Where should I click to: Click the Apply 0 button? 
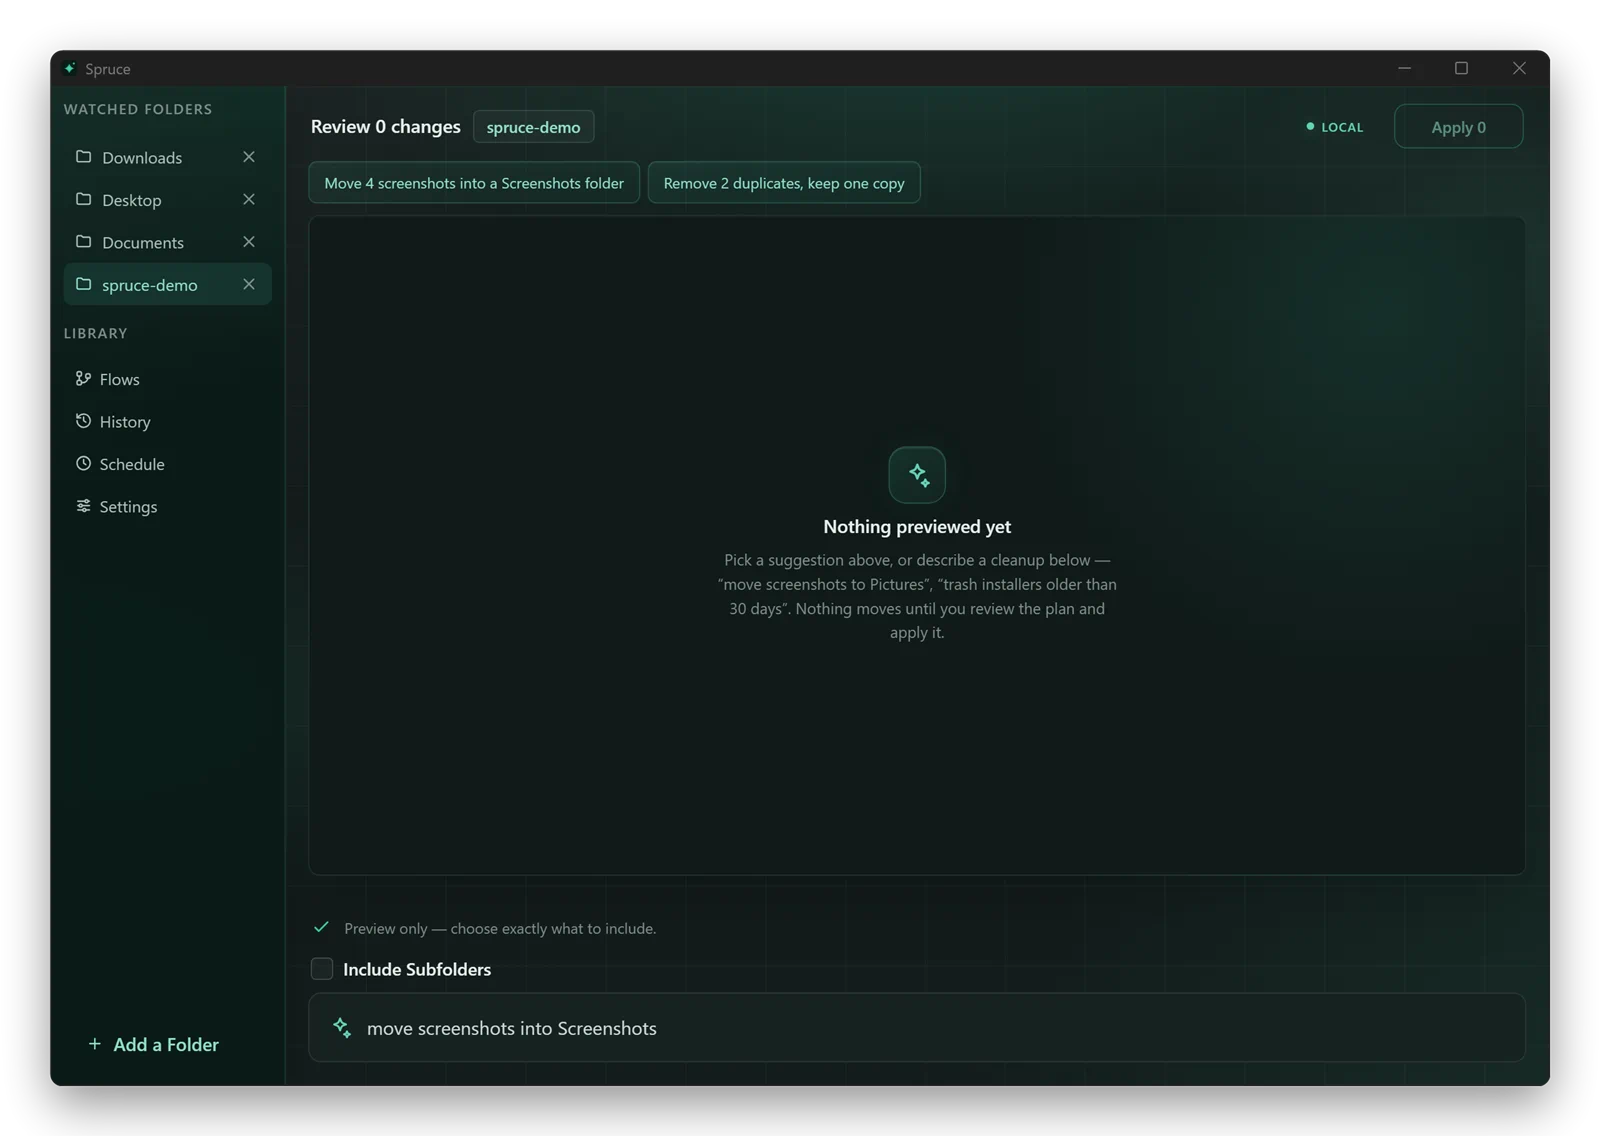point(1458,127)
